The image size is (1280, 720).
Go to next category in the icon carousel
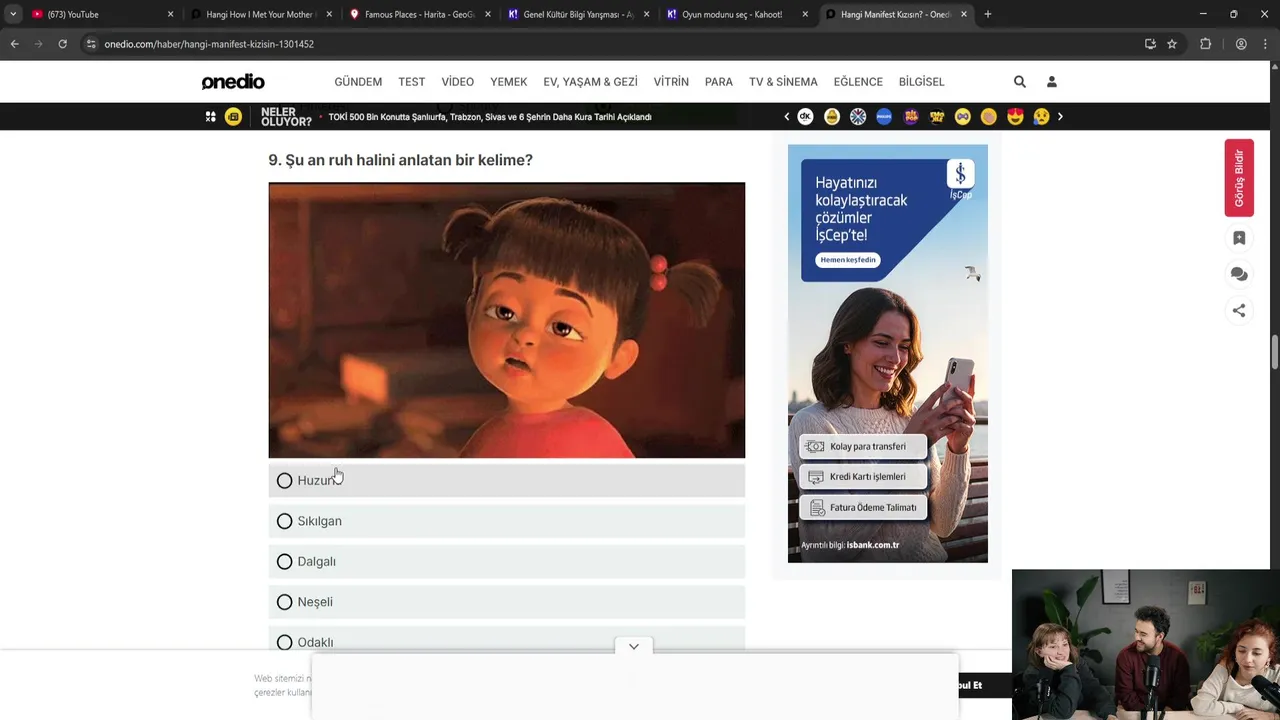[1060, 117]
